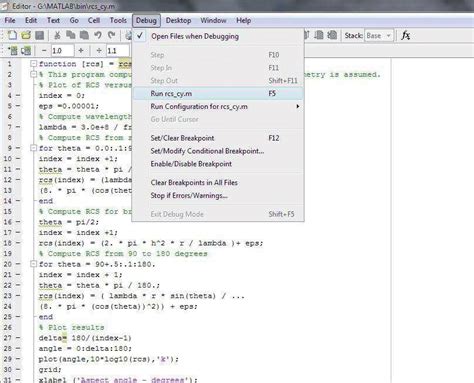This screenshot has height=383, width=474.
Task: Click the Open file folder icon
Action: 26,35
